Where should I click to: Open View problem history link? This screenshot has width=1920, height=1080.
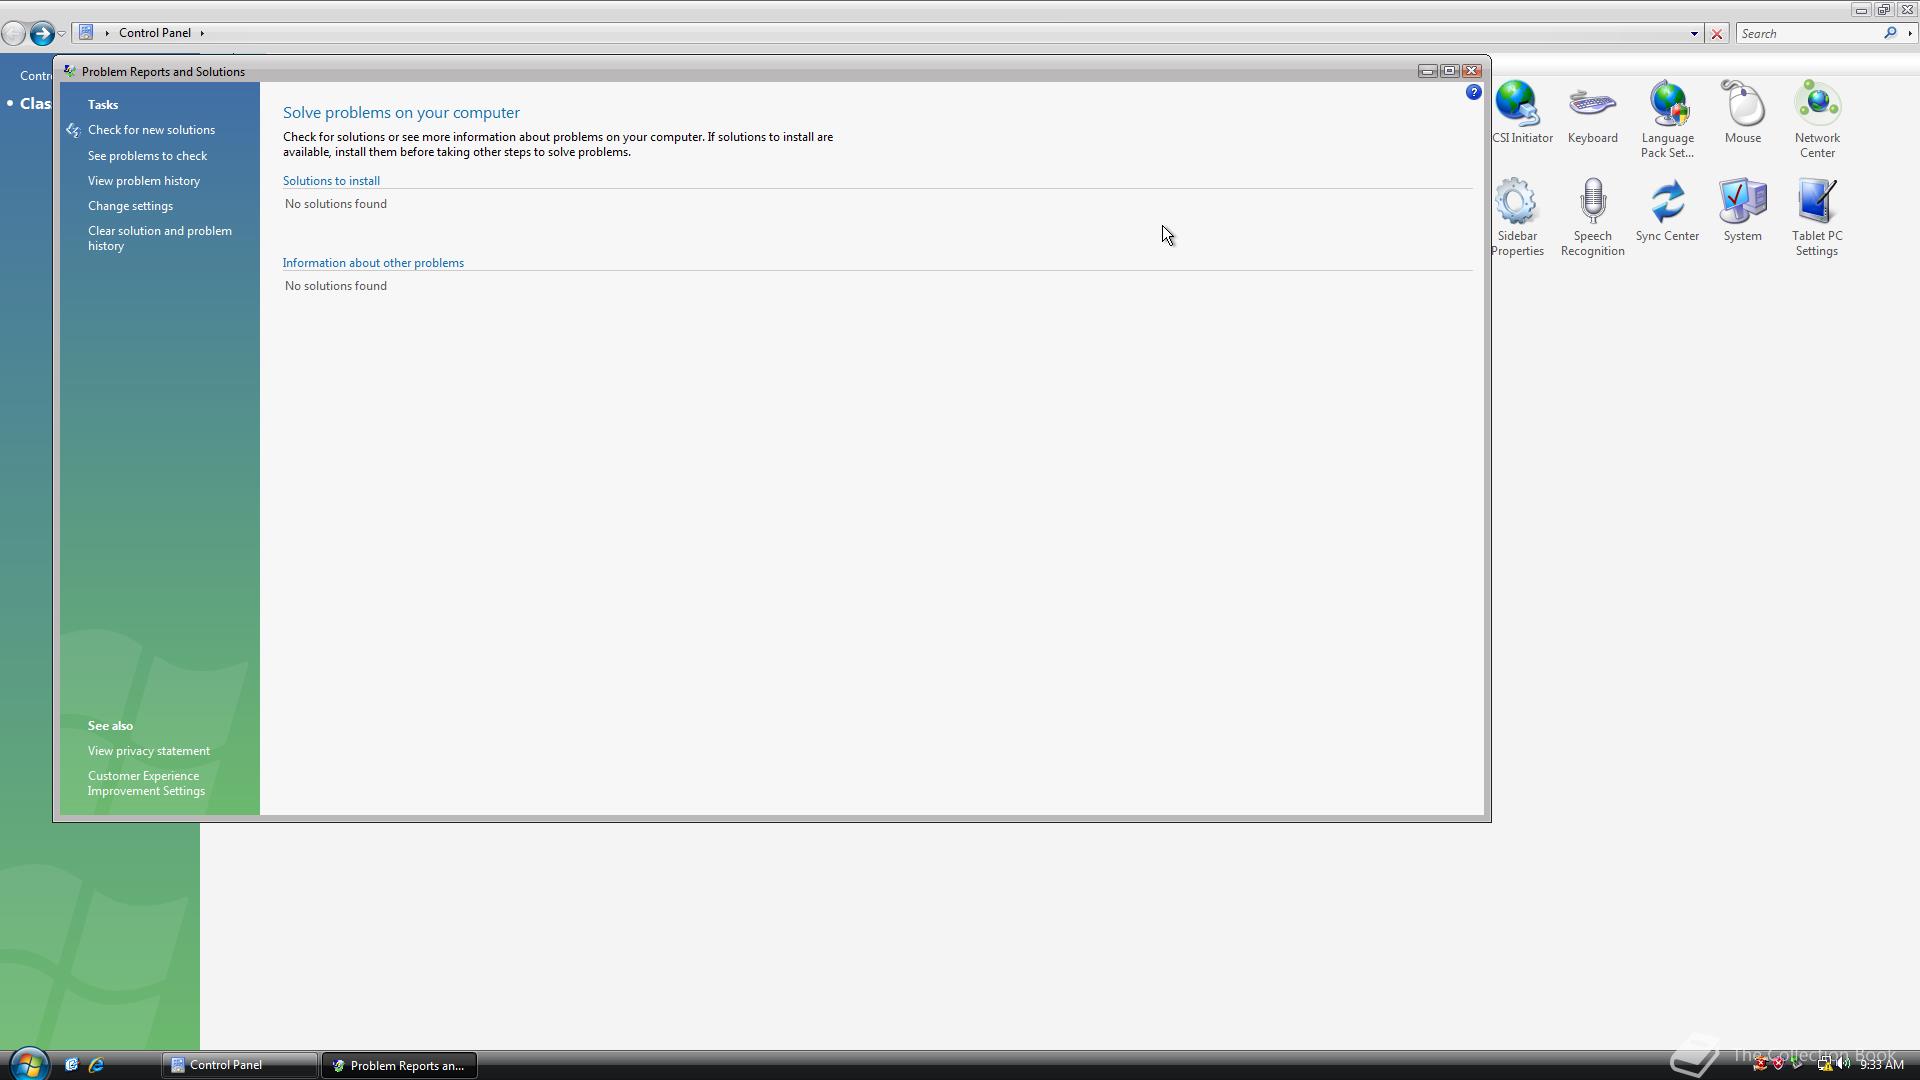pos(143,181)
